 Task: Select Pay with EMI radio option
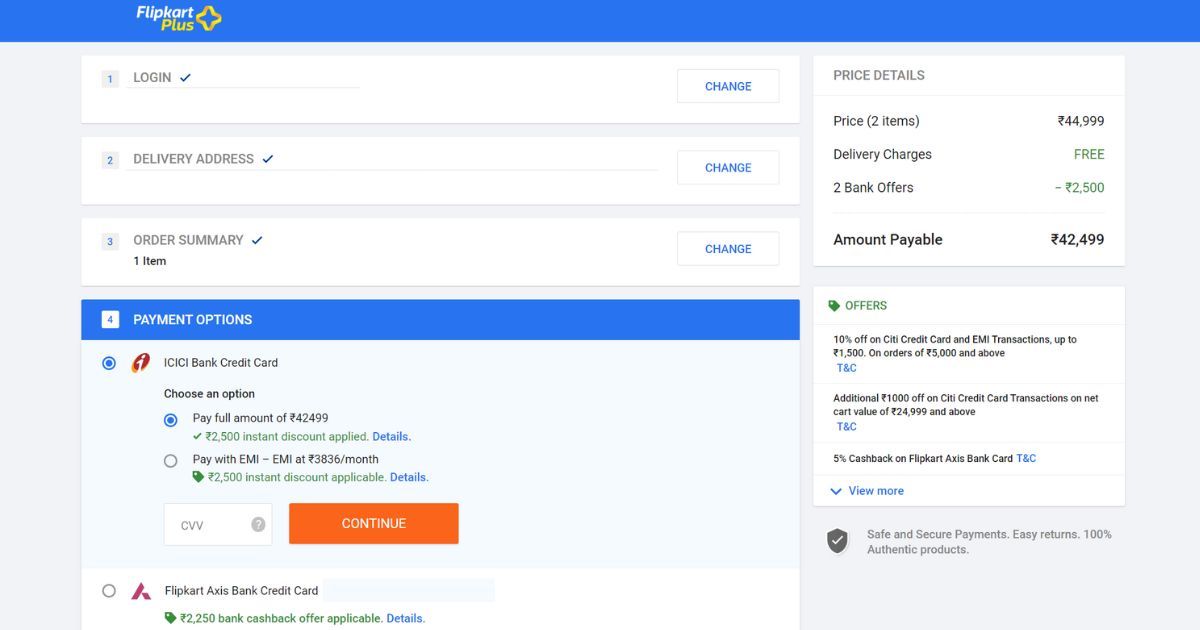171,461
